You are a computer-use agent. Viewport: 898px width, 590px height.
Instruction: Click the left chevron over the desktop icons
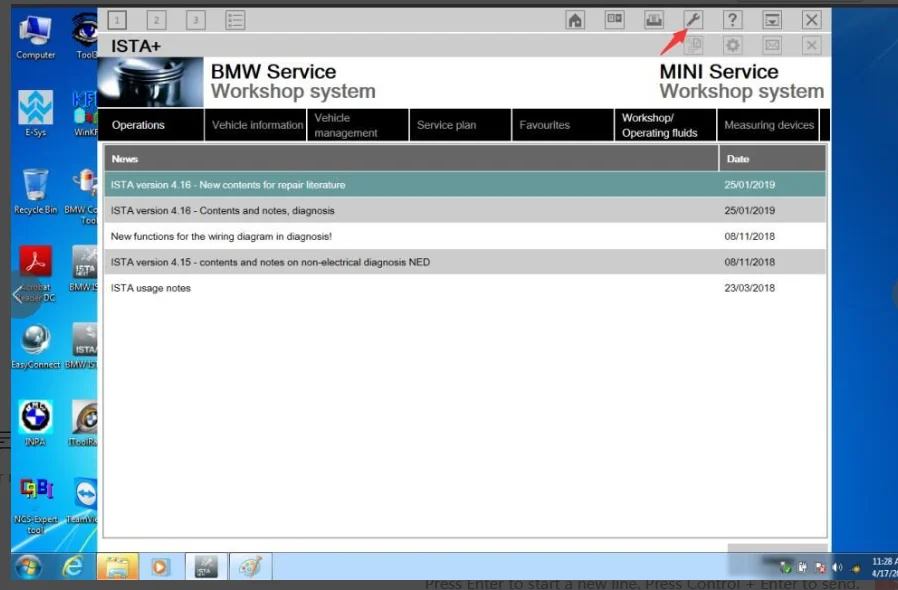click(x=17, y=294)
